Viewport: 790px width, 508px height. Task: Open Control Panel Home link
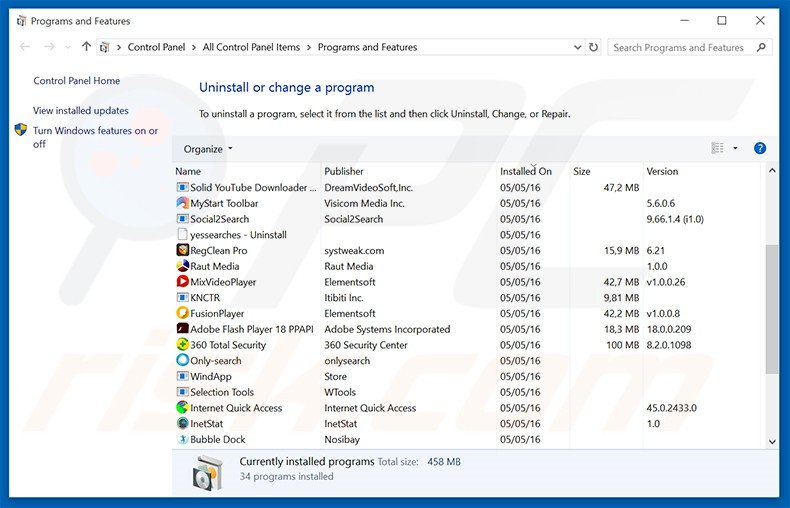pyautogui.click(x=76, y=81)
